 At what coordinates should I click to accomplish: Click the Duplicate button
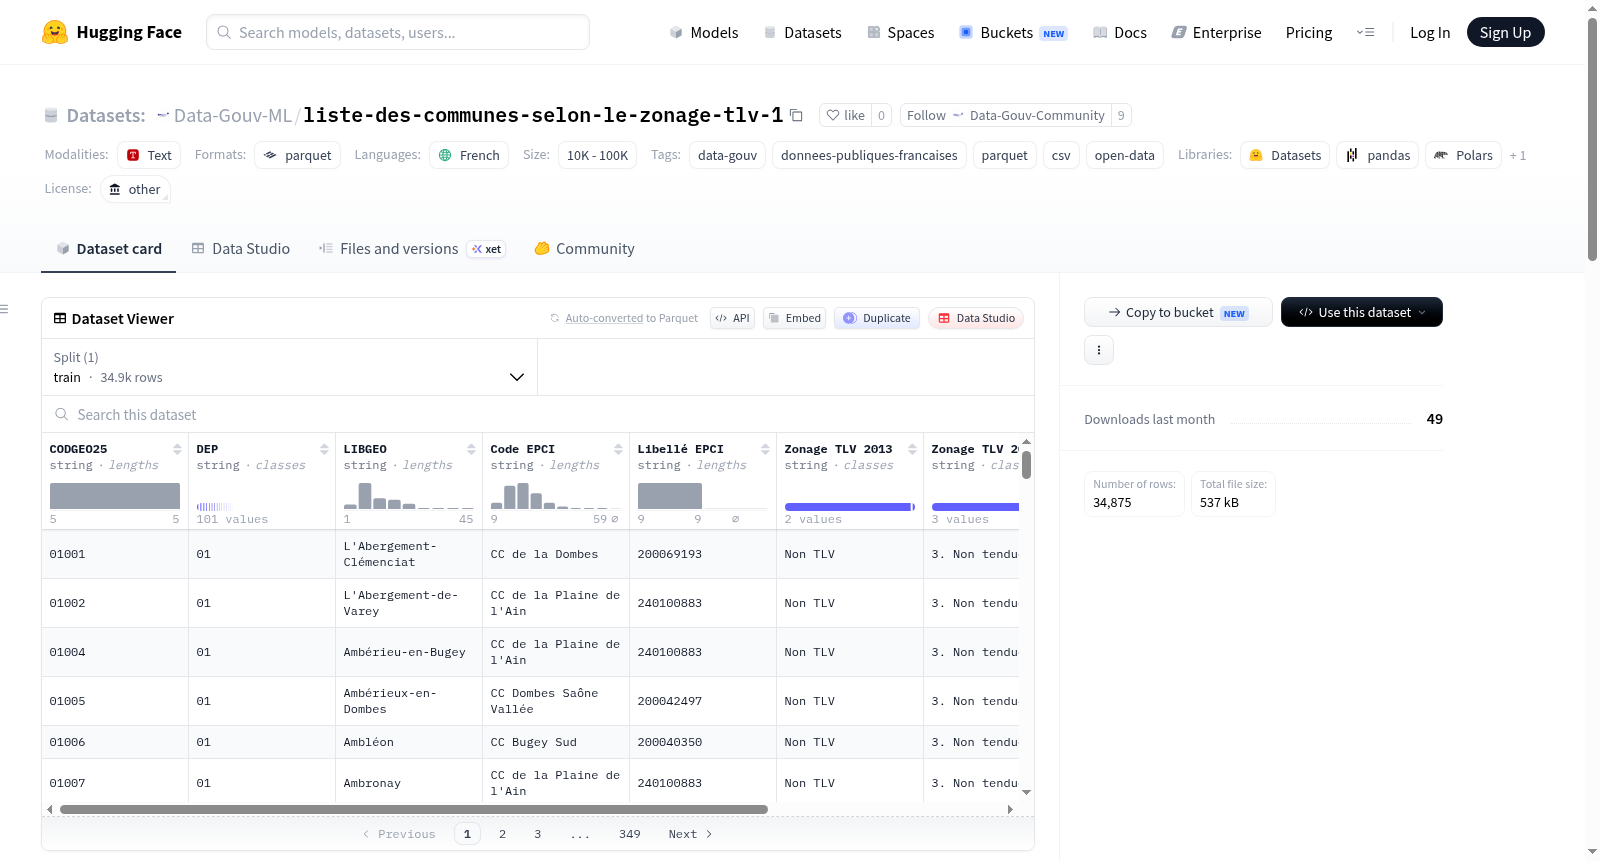[877, 318]
